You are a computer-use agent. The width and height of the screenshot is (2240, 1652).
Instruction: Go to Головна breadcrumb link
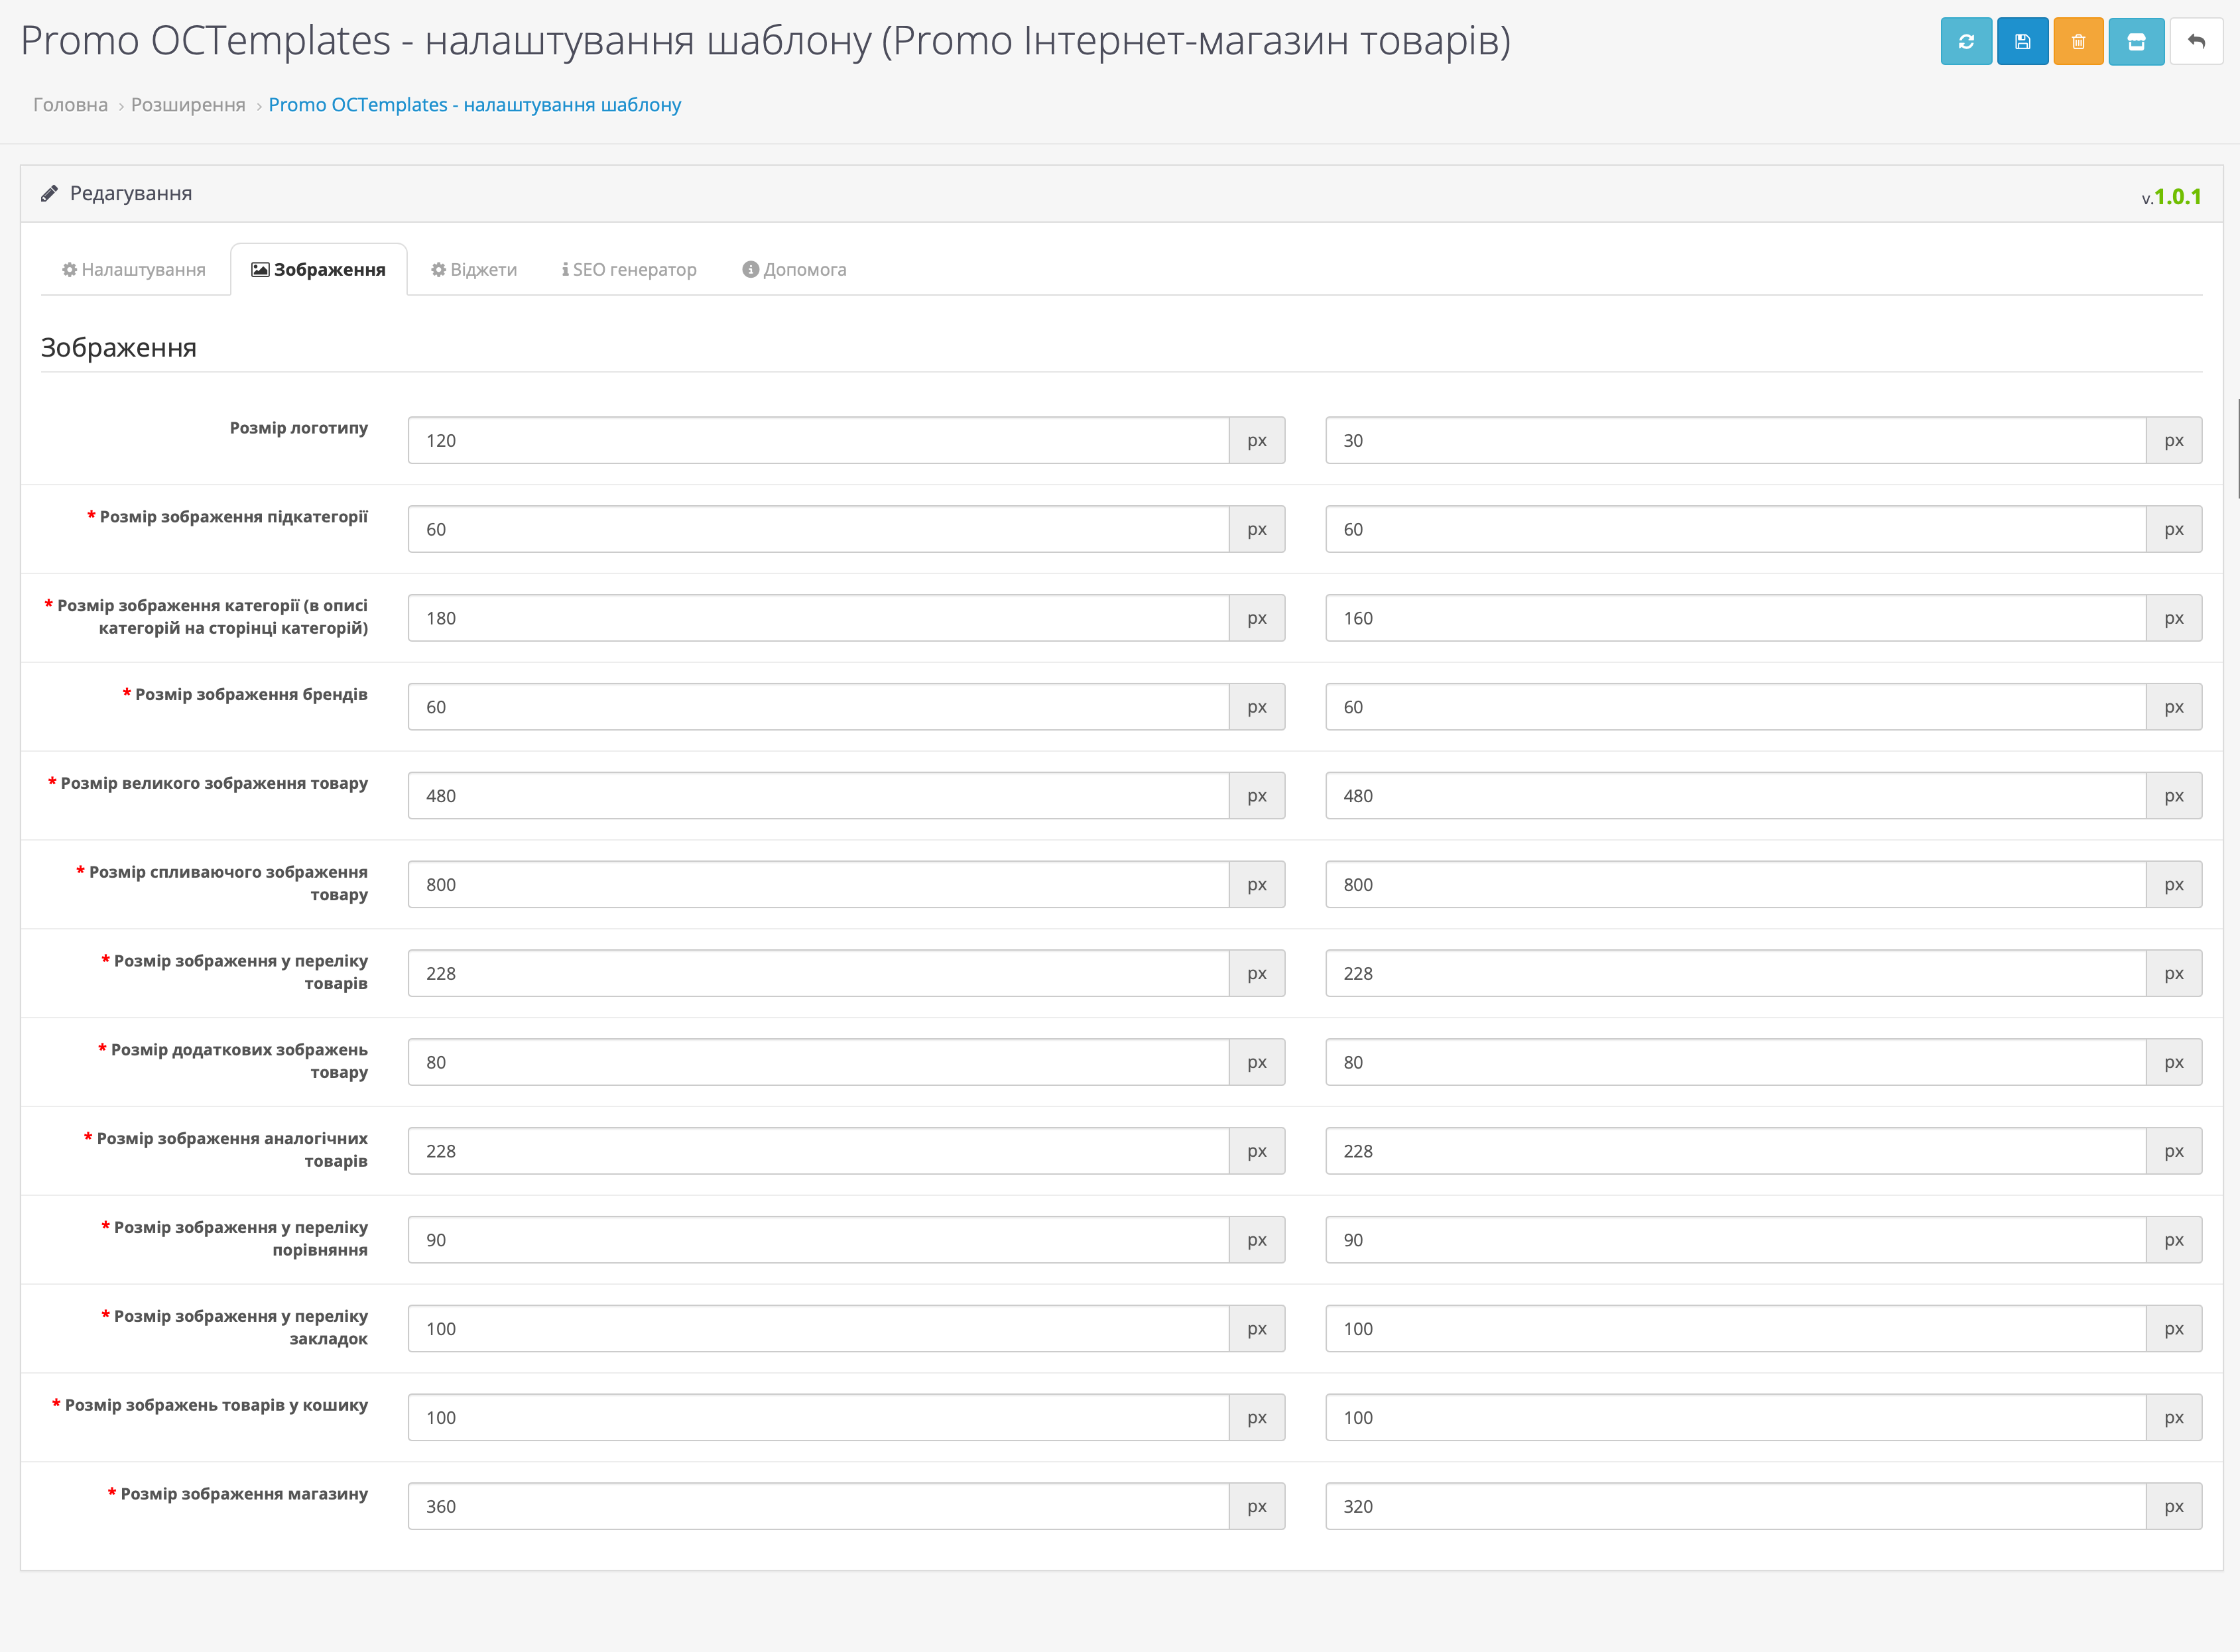click(70, 105)
